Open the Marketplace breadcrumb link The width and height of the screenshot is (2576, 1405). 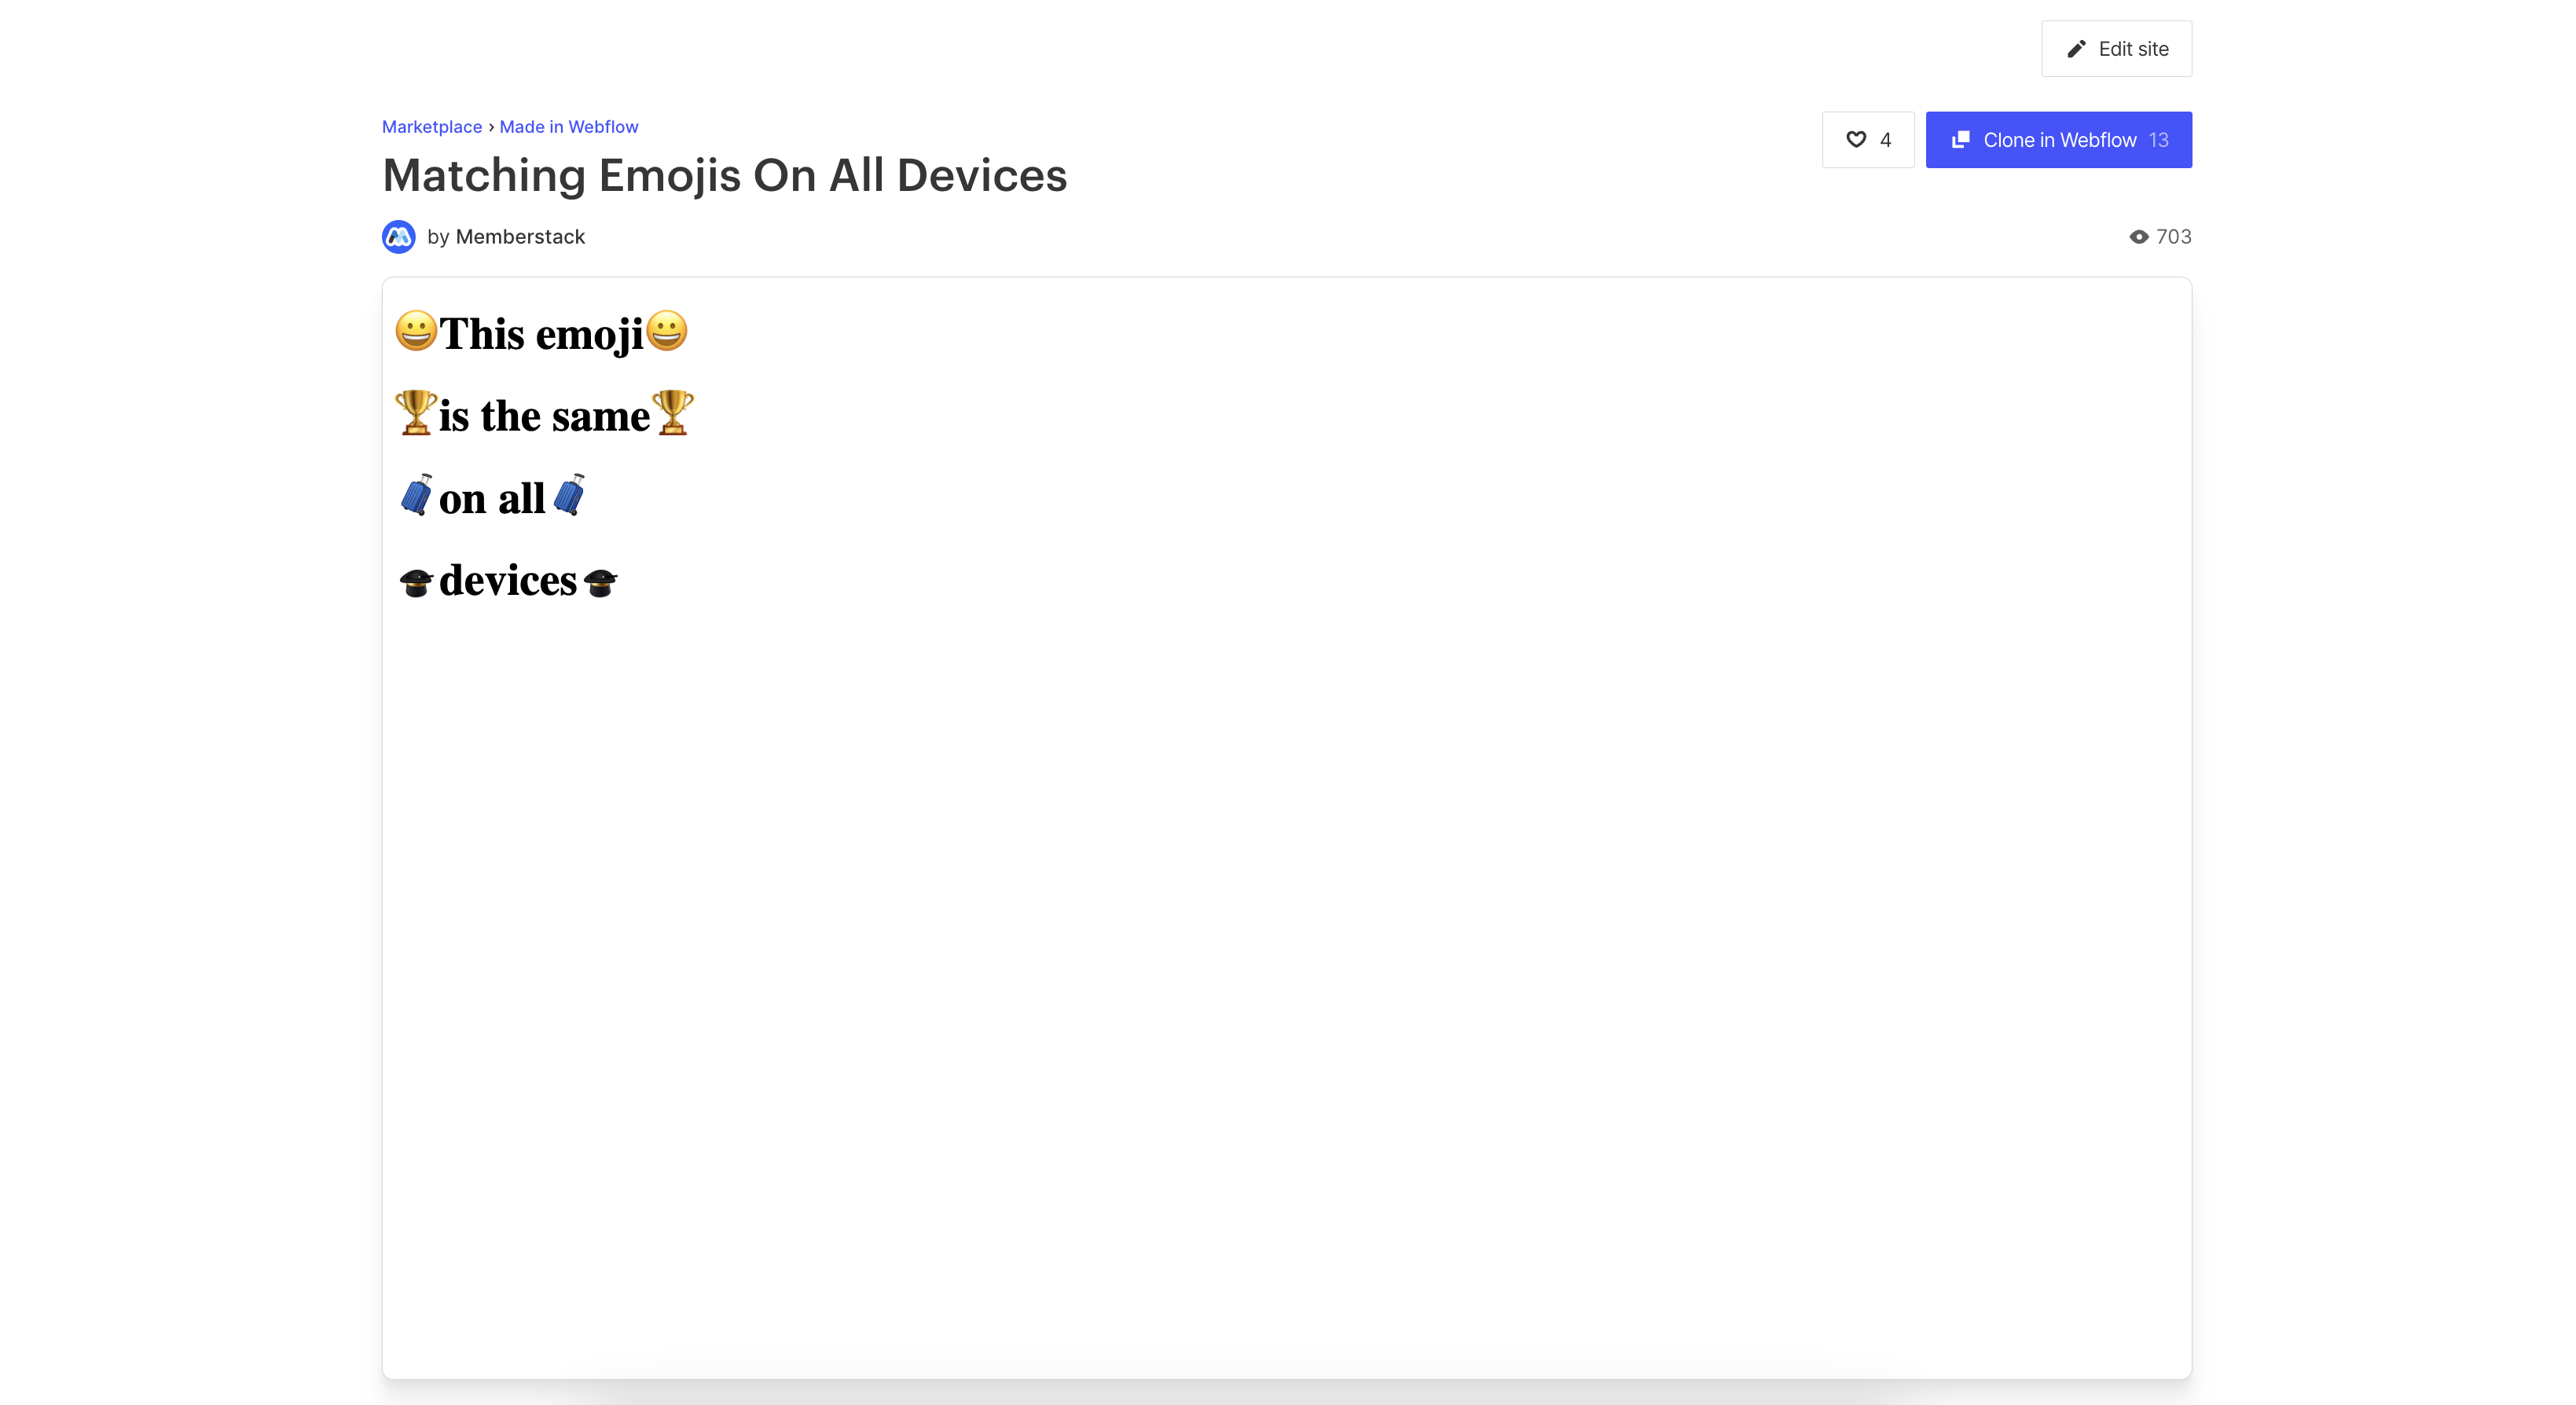pos(432,127)
